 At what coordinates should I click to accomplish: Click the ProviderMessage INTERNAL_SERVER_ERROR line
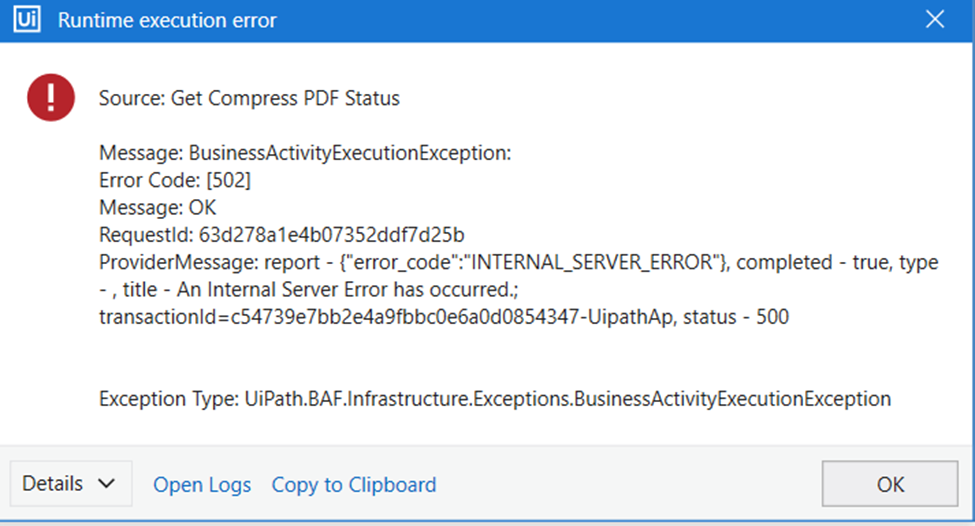tap(519, 262)
